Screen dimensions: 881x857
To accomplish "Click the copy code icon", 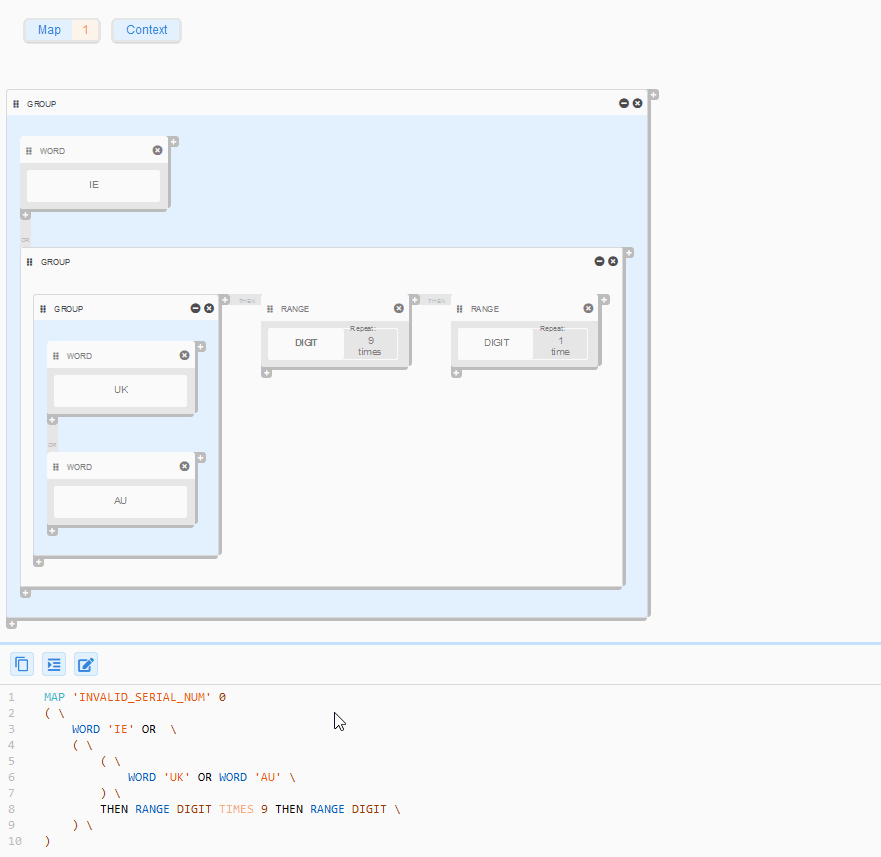I will (x=22, y=664).
